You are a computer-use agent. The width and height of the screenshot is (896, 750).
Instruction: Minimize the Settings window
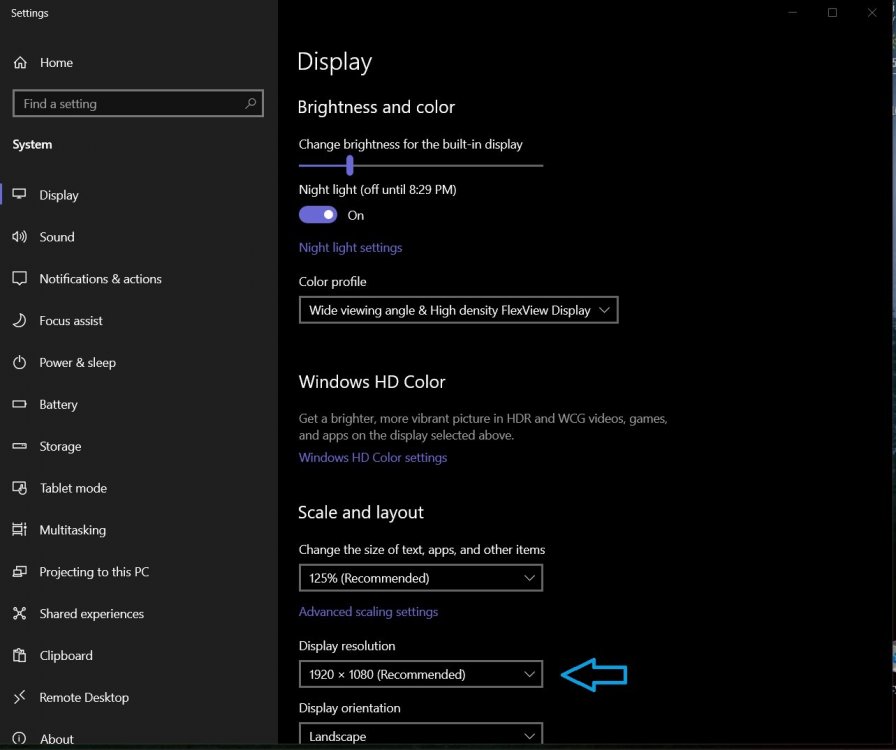coord(793,13)
